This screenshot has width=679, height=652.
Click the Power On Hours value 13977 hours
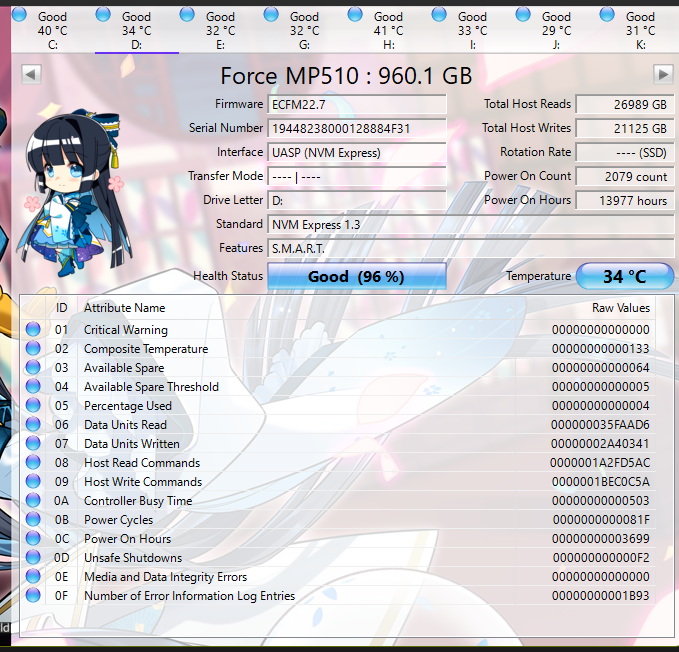625,200
